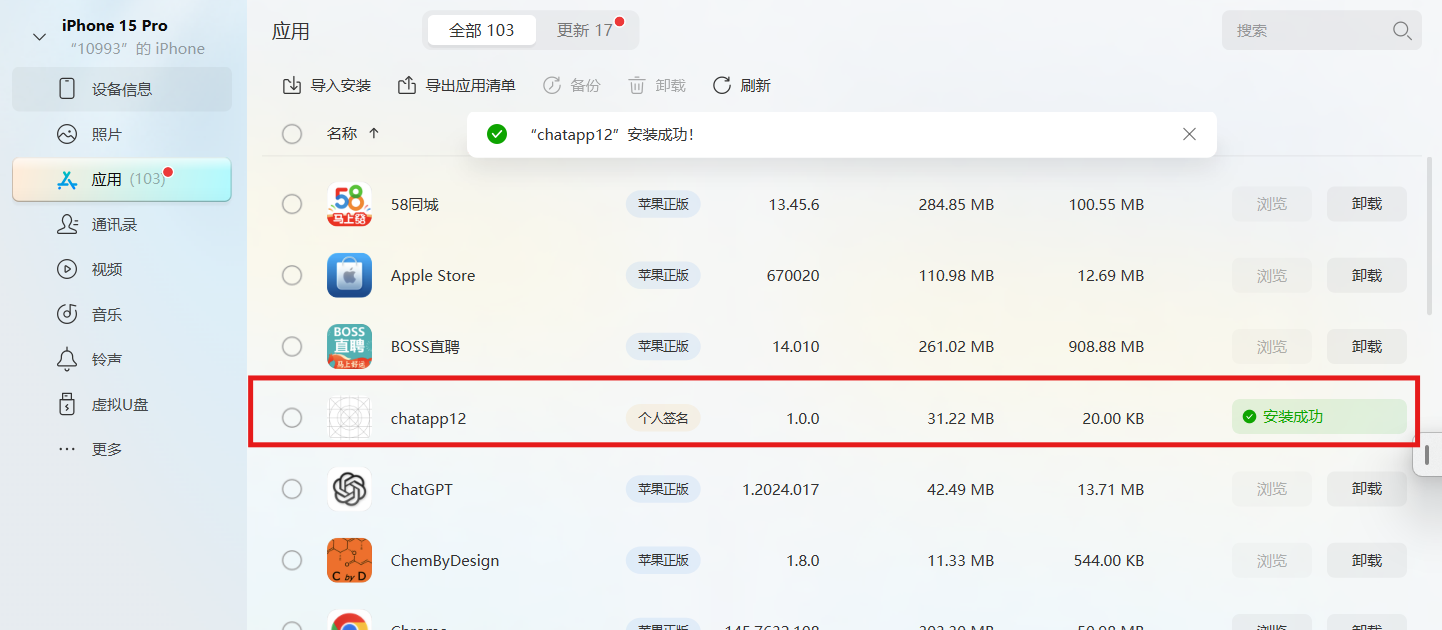Refresh the app list with 刷新
Image resolution: width=1442 pixels, height=630 pixels.
pos(741,85)
